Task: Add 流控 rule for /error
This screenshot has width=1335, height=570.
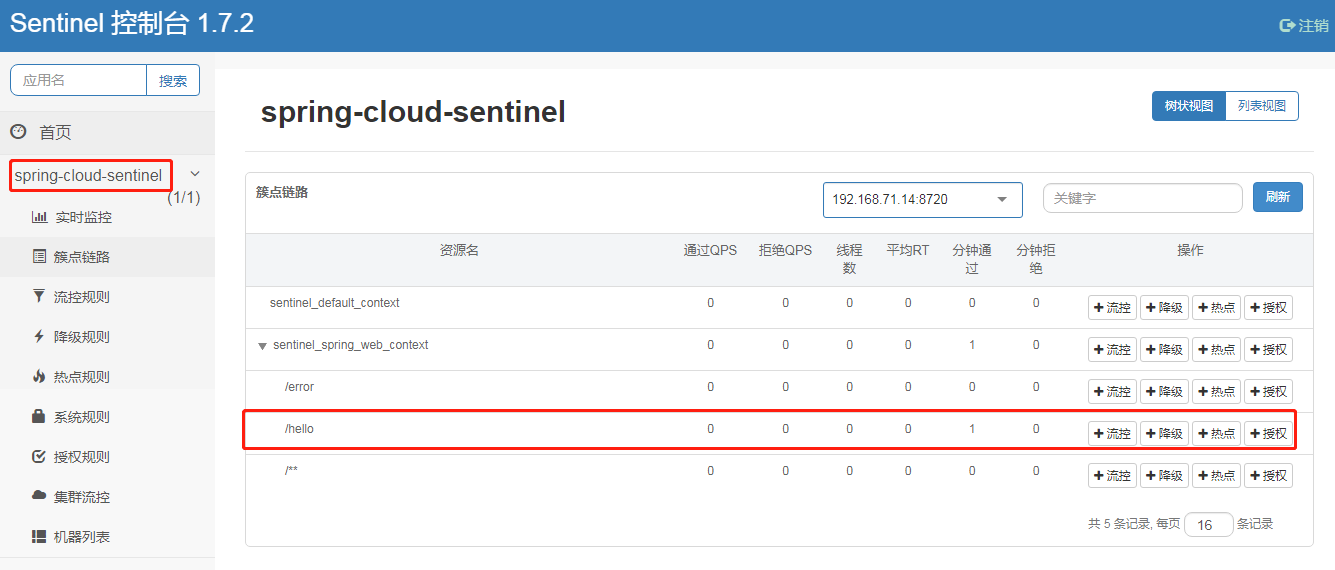Action: tap(1112, 392)
